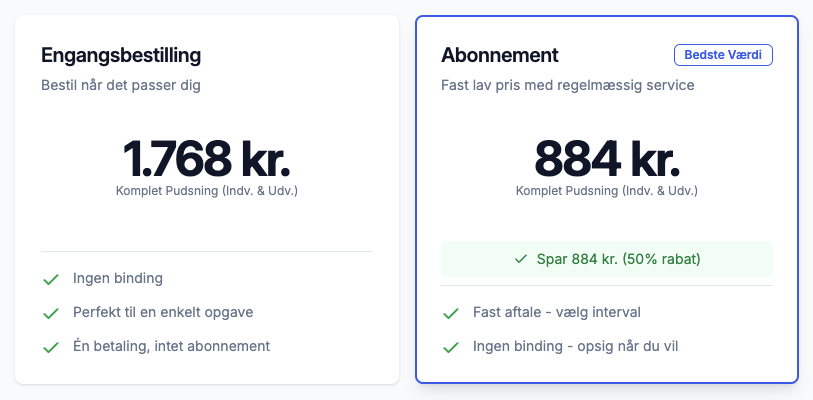Click the 1.768 kr. price
813x400 pixels.
coord(207,157)
